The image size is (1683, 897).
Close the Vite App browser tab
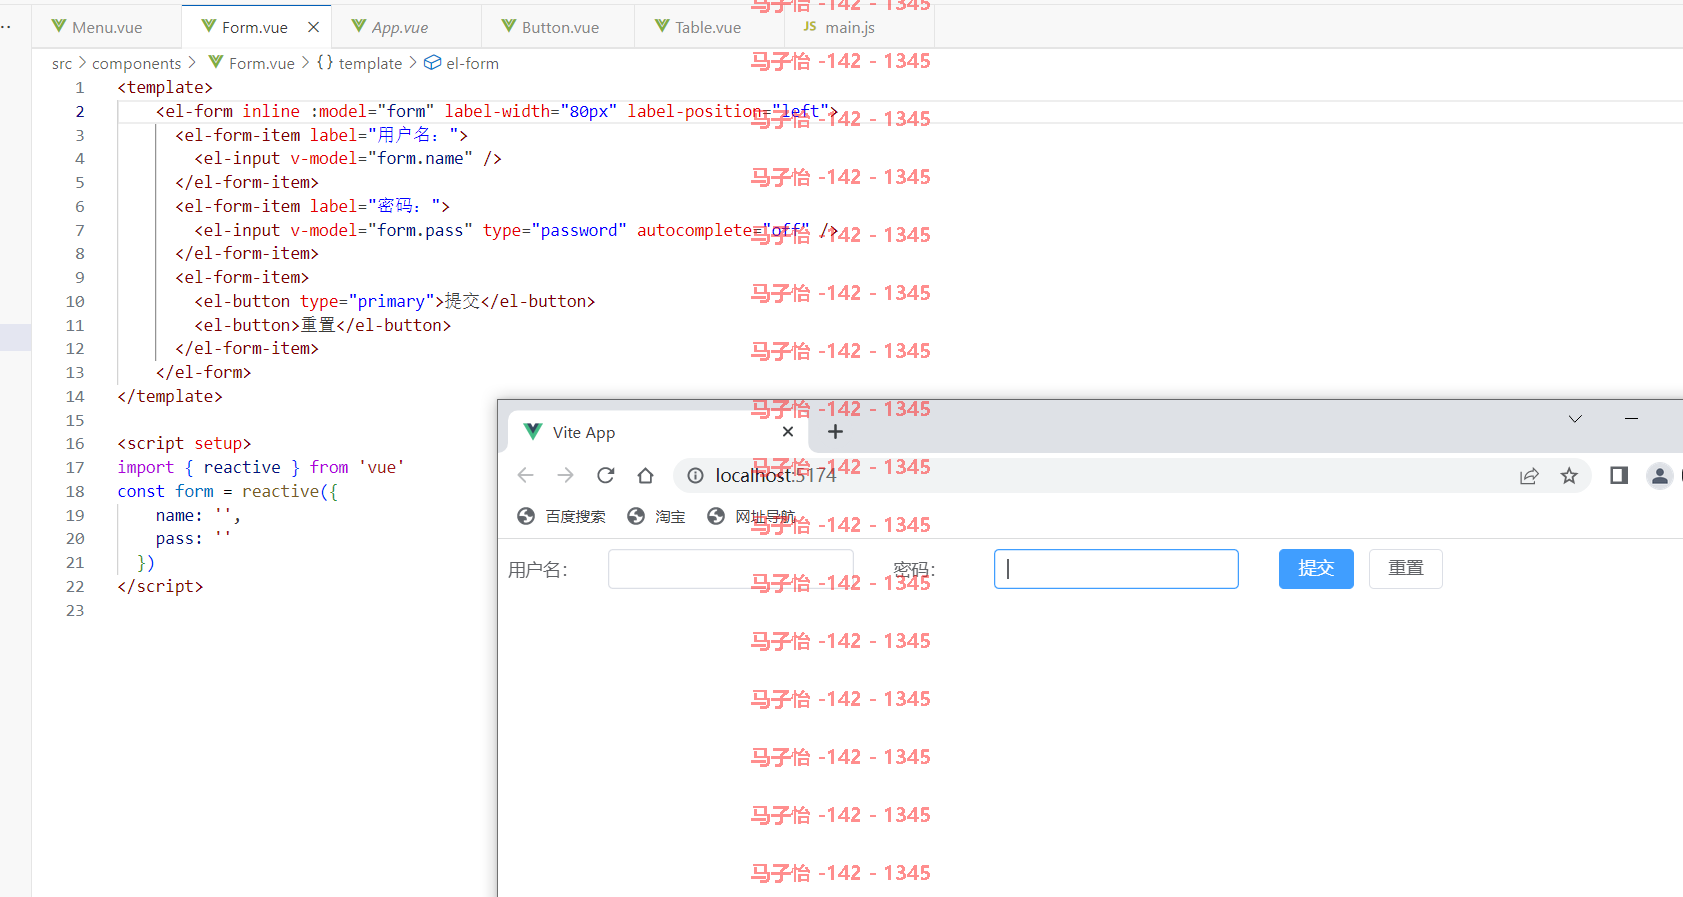click(x=788, y=432)
